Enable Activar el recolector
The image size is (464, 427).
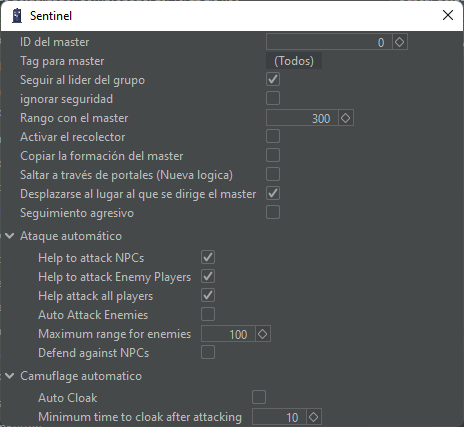point(273,136)
